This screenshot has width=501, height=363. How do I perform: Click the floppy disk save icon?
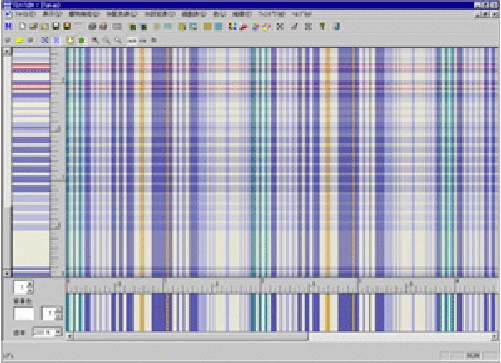click(x=56, y=26)
